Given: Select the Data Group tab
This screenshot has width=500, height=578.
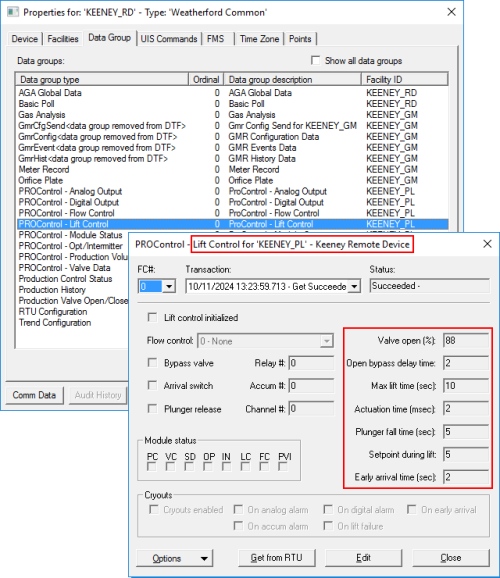Looking at the screenshot, I should pos(110,38).
